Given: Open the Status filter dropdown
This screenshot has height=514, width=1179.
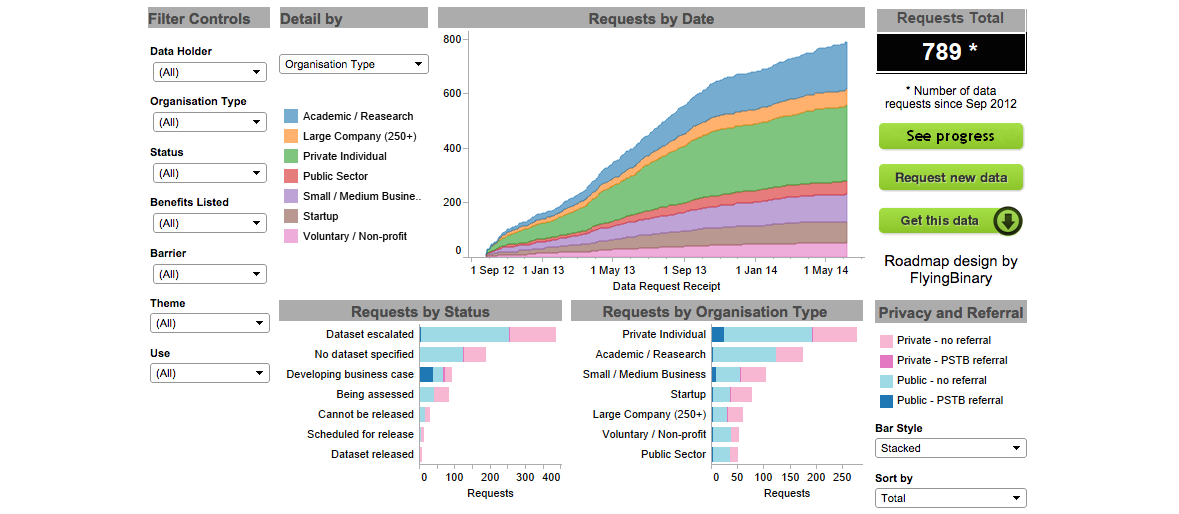Looking at the screenshot, I should (210, 173).
